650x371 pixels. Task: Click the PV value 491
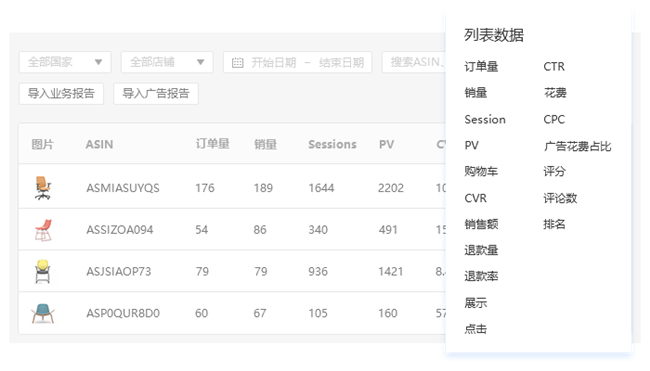click(388, 230)
